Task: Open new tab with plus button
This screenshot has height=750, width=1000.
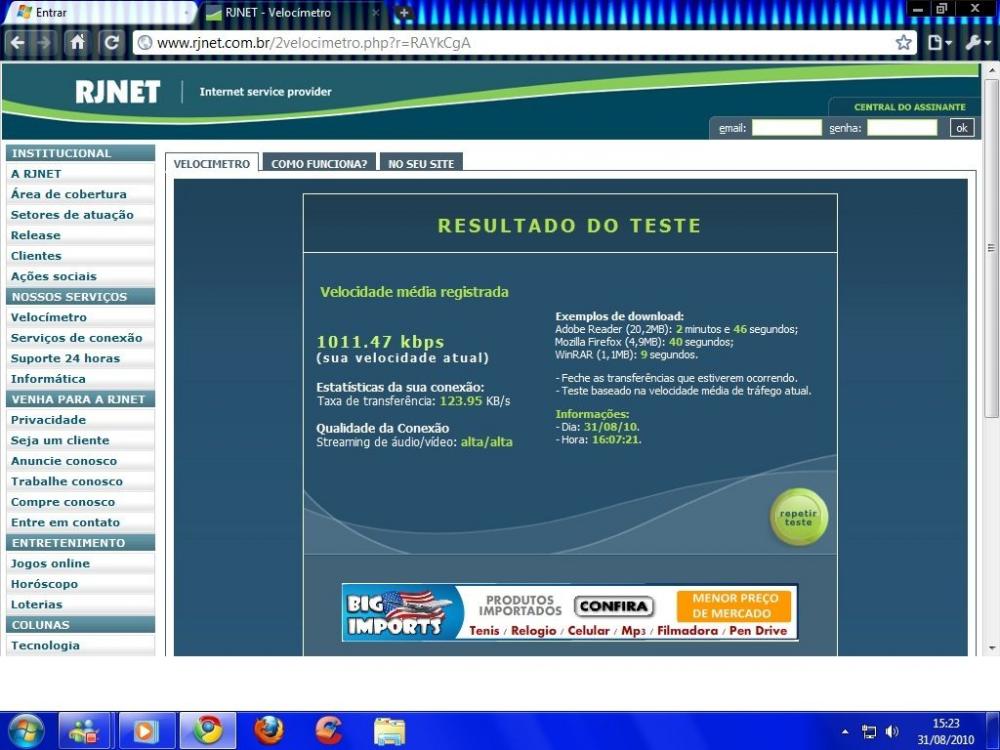Action: 404,13
